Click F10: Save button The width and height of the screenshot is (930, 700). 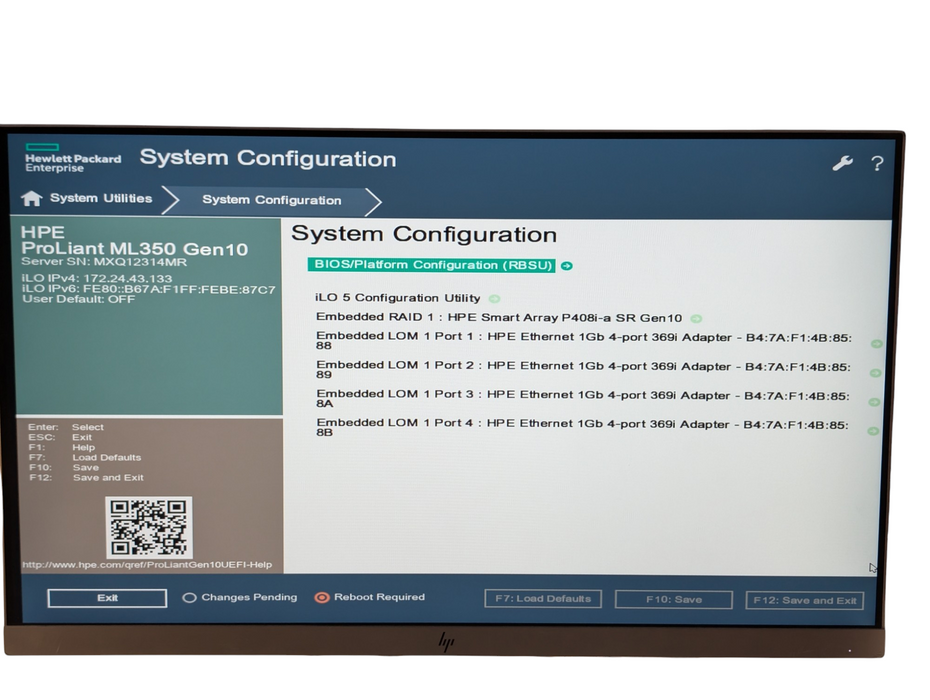coord(674,599)
